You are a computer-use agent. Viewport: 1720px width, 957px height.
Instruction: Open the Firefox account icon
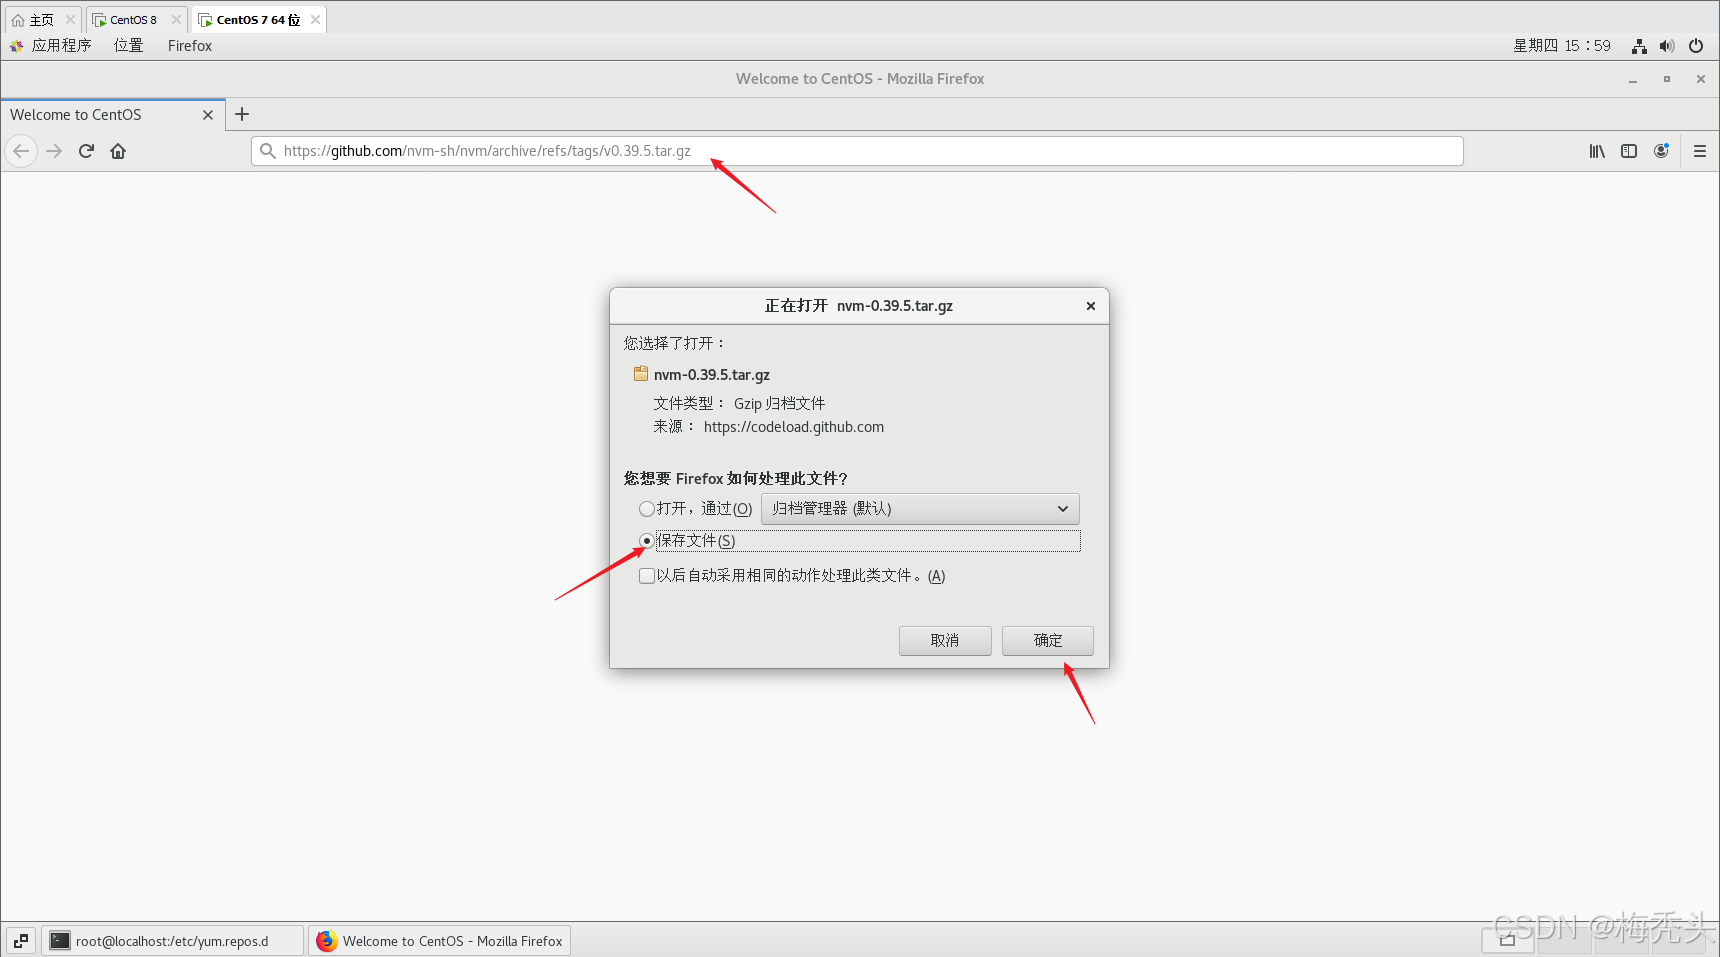pyautogui.click(x=1661, y=151)
